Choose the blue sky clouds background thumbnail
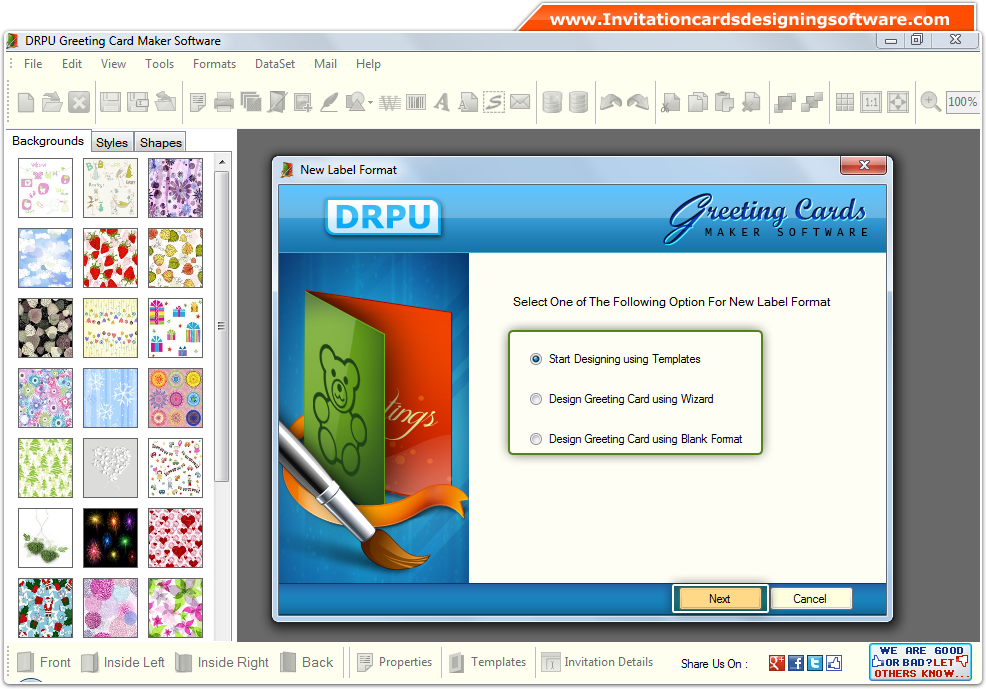This screenshot has width=986, height=689. [x=45, y=258]
